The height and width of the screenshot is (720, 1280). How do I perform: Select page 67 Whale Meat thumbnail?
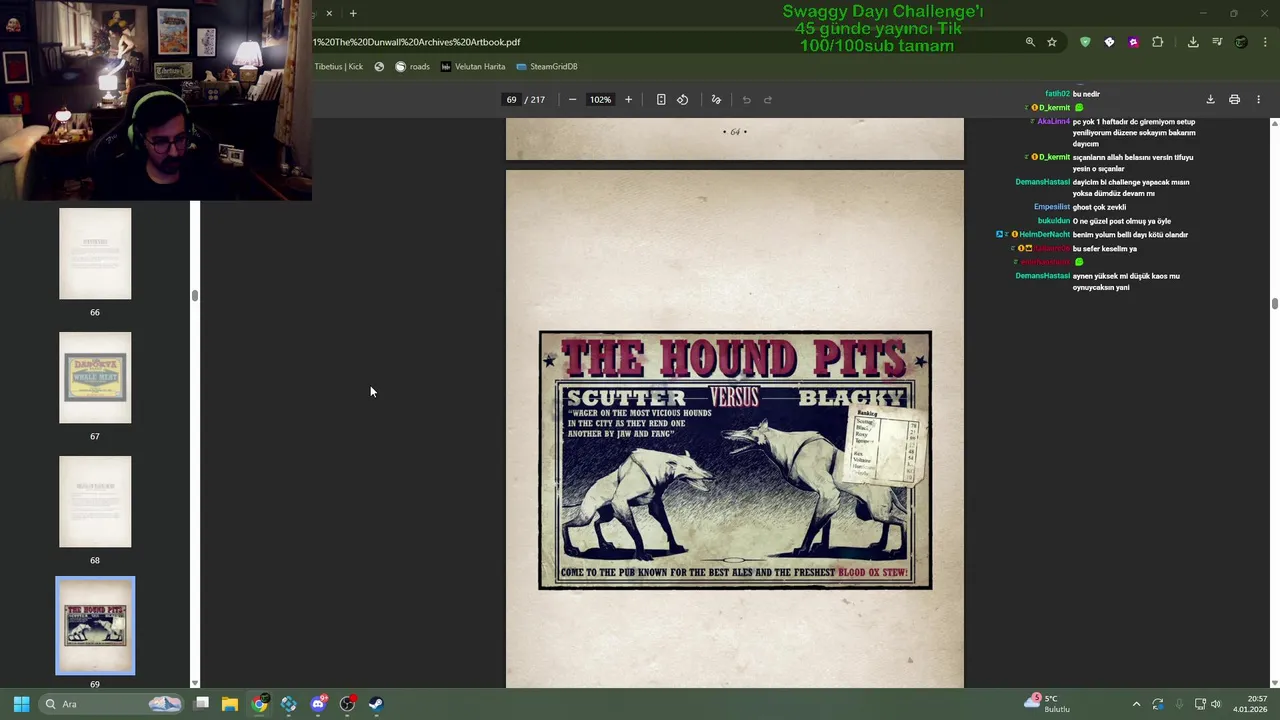(x=95, y=378)
